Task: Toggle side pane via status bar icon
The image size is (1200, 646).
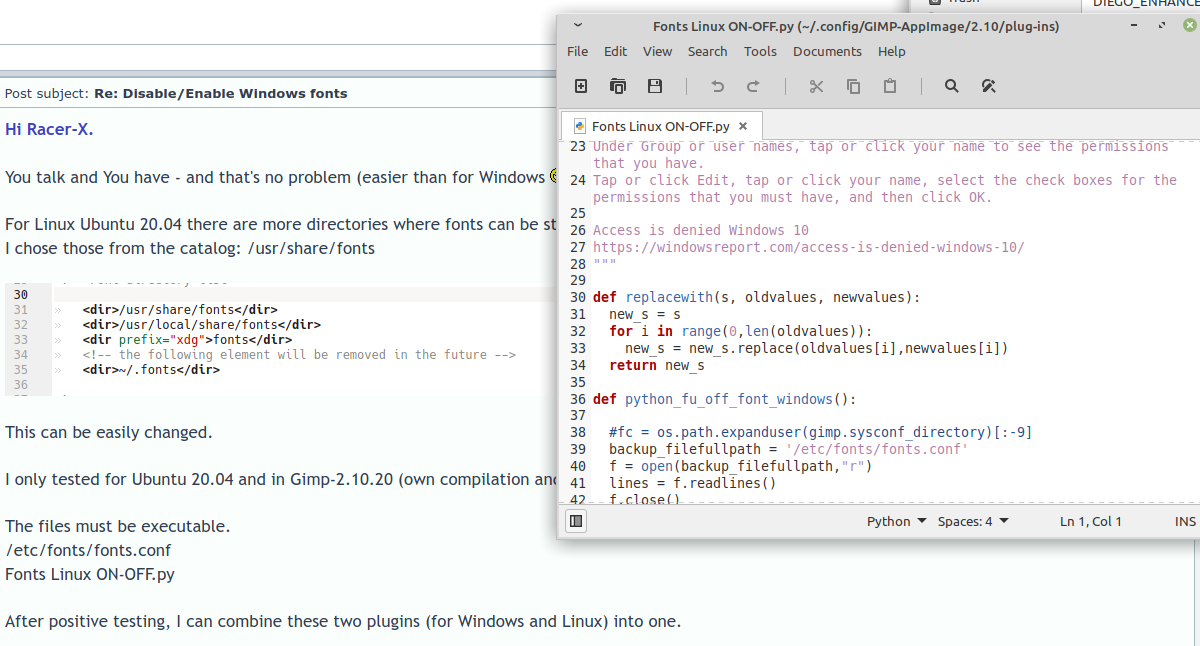Action: [576, 521]
